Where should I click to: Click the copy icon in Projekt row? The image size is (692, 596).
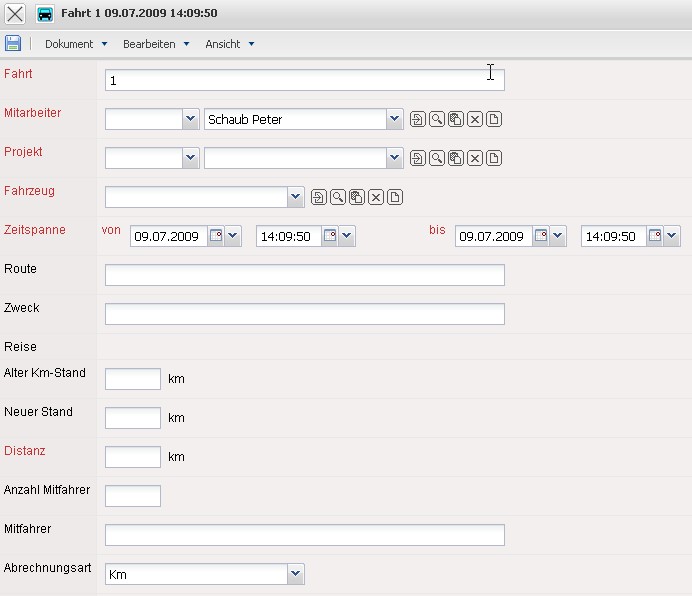pos(456,158)
